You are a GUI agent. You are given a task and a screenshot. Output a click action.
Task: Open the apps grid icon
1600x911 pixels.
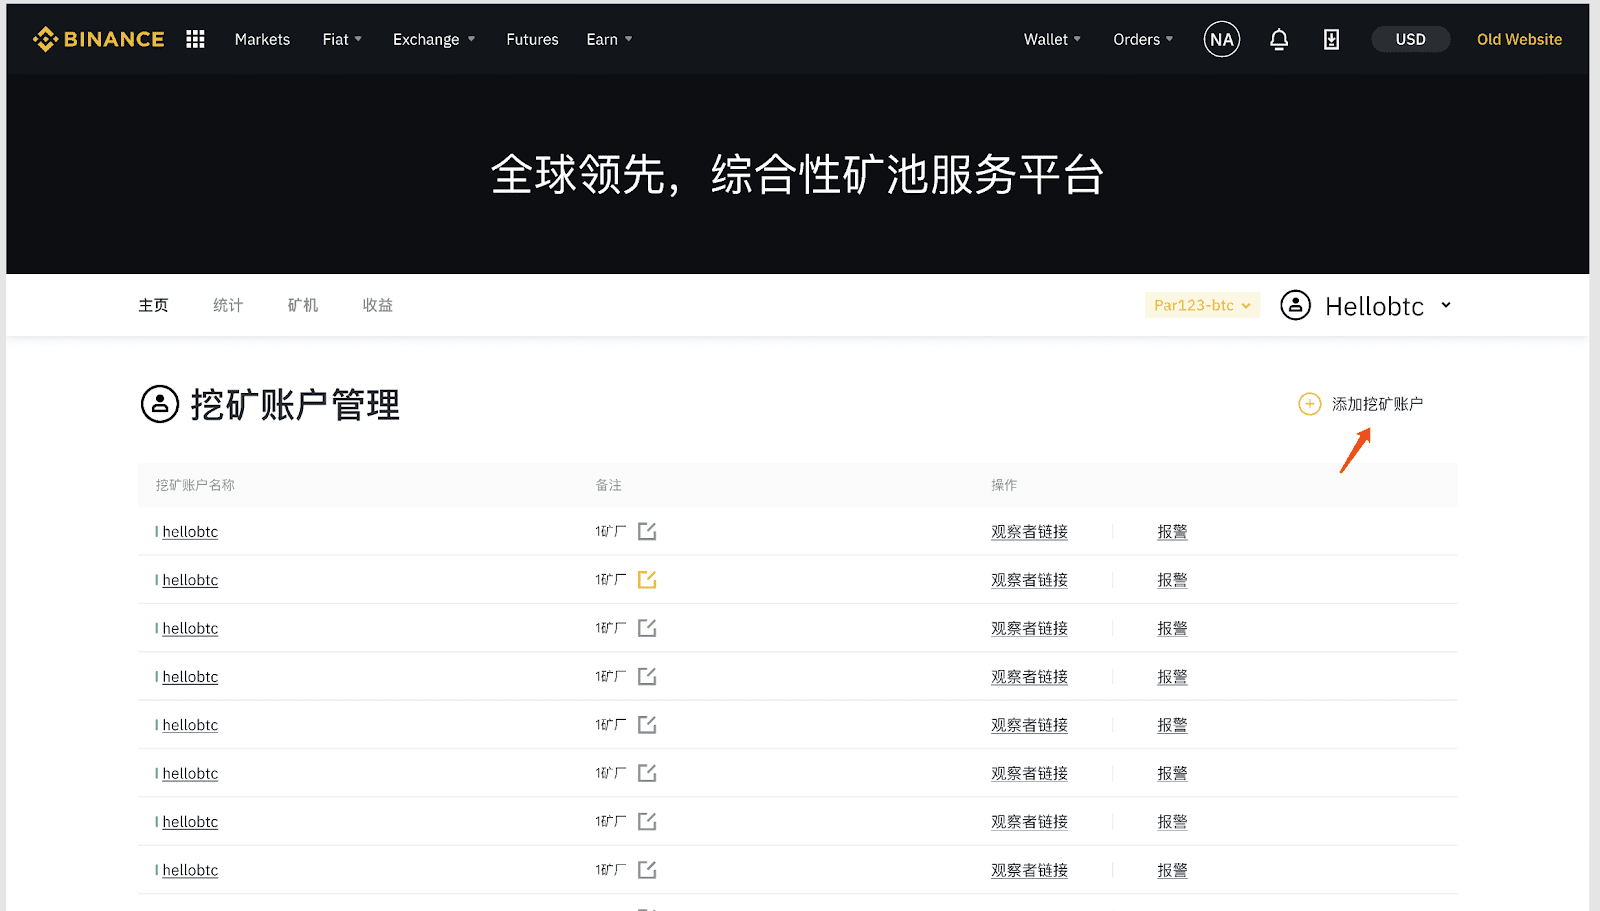click(x=195, y=39)
